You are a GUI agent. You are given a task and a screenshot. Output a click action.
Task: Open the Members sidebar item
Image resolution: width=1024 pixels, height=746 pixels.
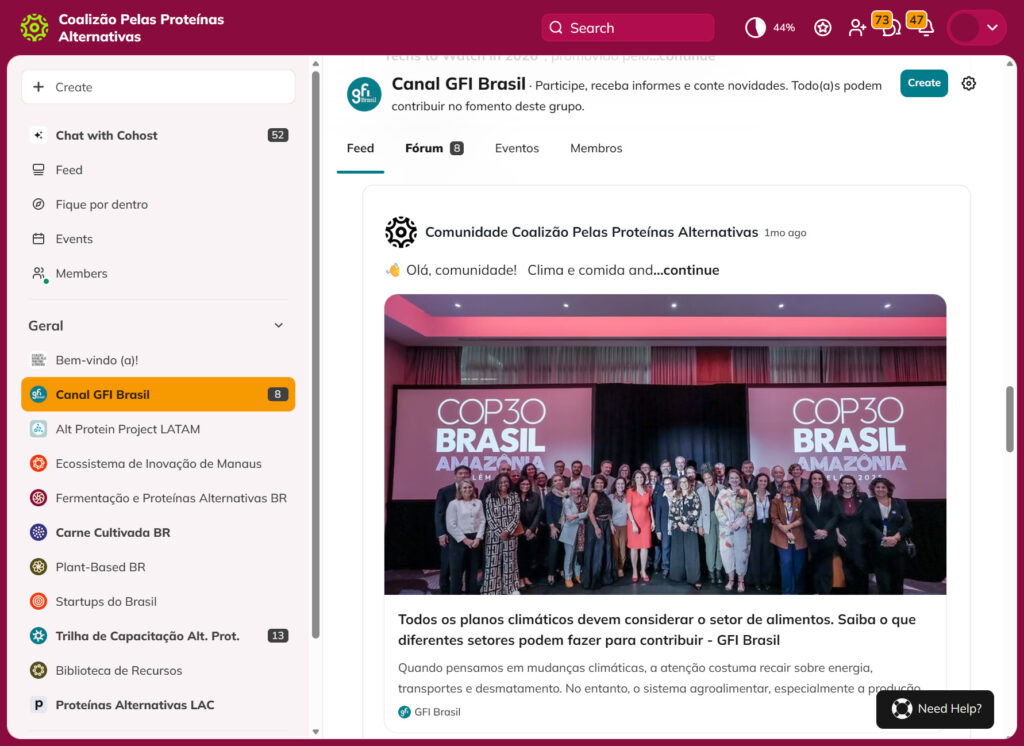(81, 273)
